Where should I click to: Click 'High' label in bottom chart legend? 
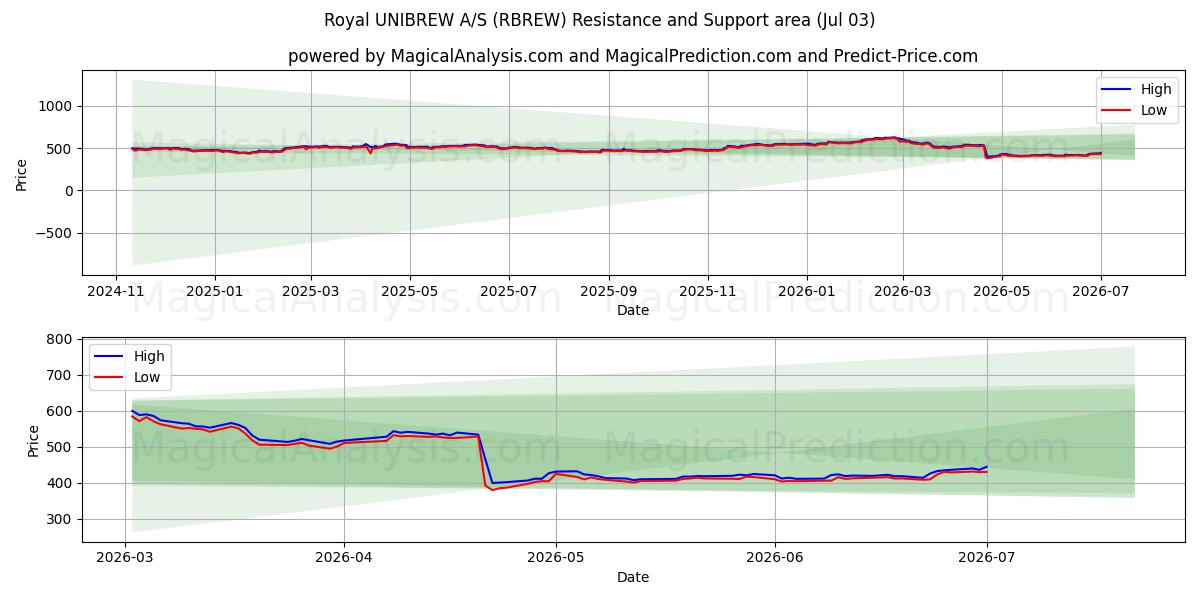click(x=150, y=357)
